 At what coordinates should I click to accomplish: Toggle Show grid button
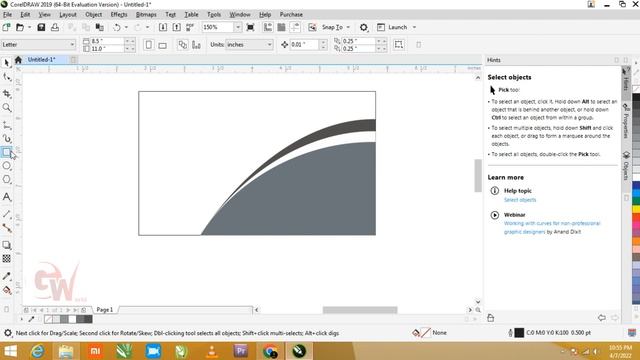281,27
